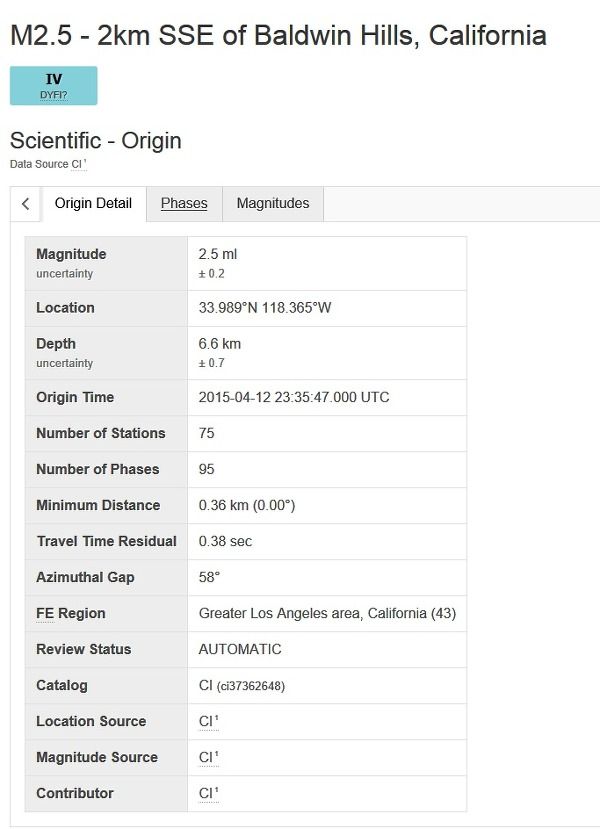Click the Location Source CI reference
Viewport: 600px width, 829px height.
[208, 721]
